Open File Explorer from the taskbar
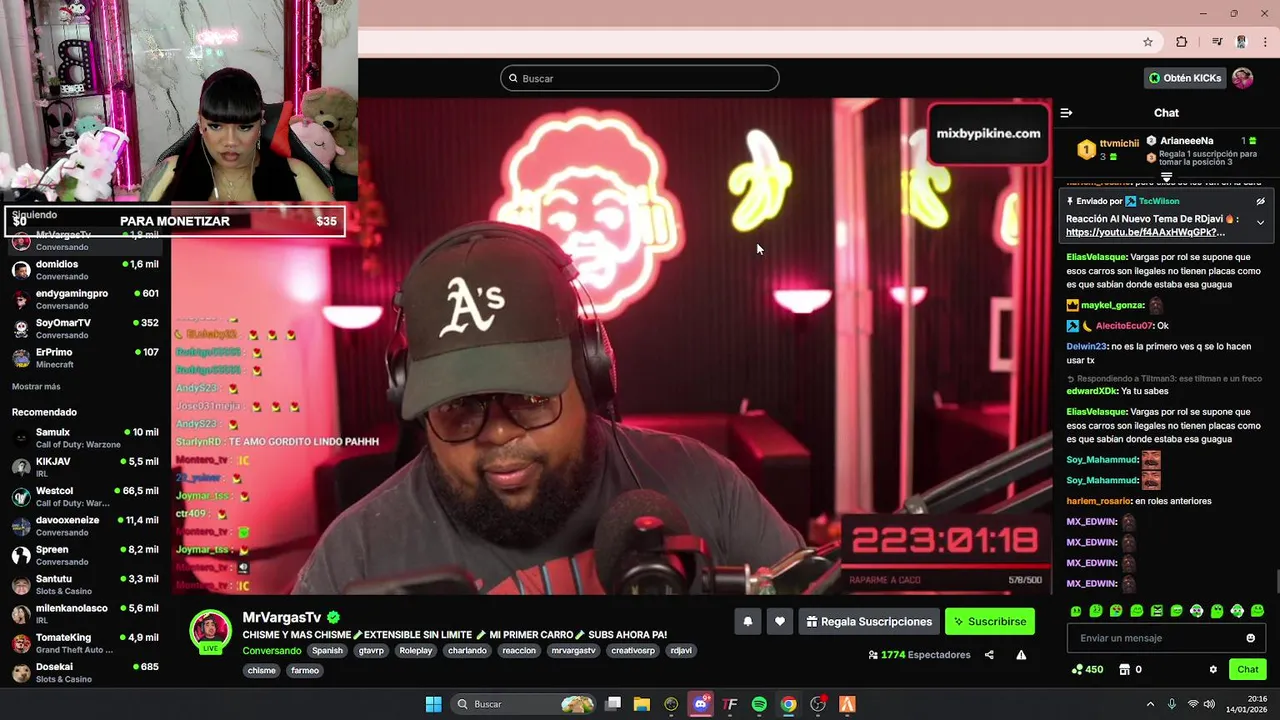1280x720 pixels. [x=642, y=704]
